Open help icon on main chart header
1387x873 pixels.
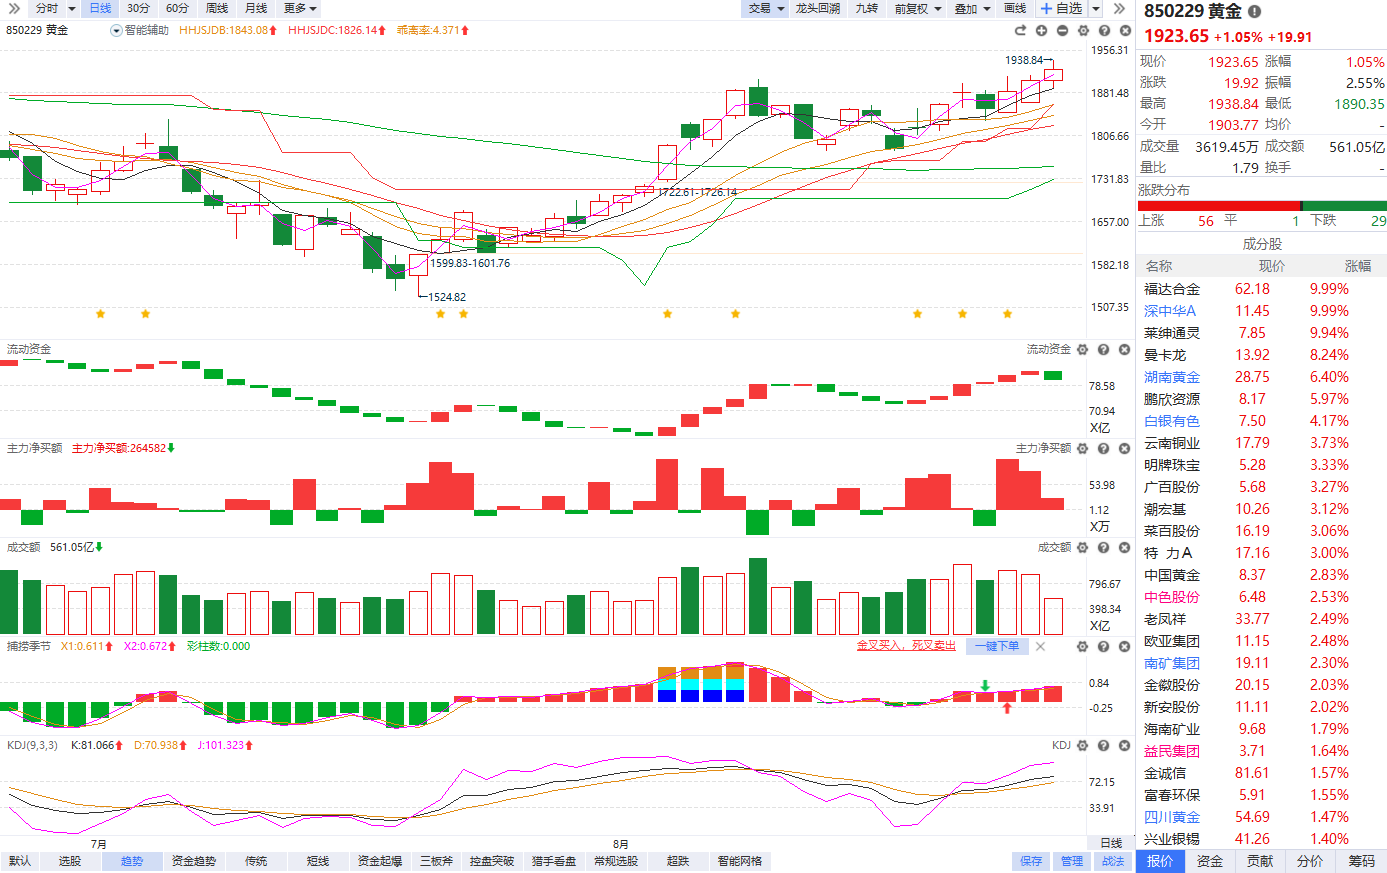(1104, 31)
